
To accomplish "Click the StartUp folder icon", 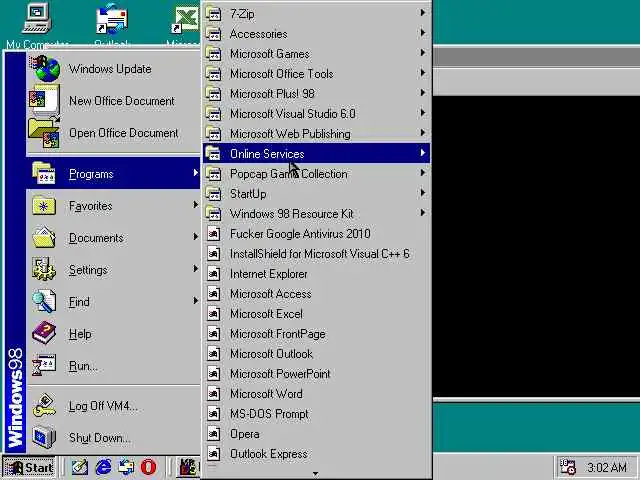I will [x=213, y=193].
